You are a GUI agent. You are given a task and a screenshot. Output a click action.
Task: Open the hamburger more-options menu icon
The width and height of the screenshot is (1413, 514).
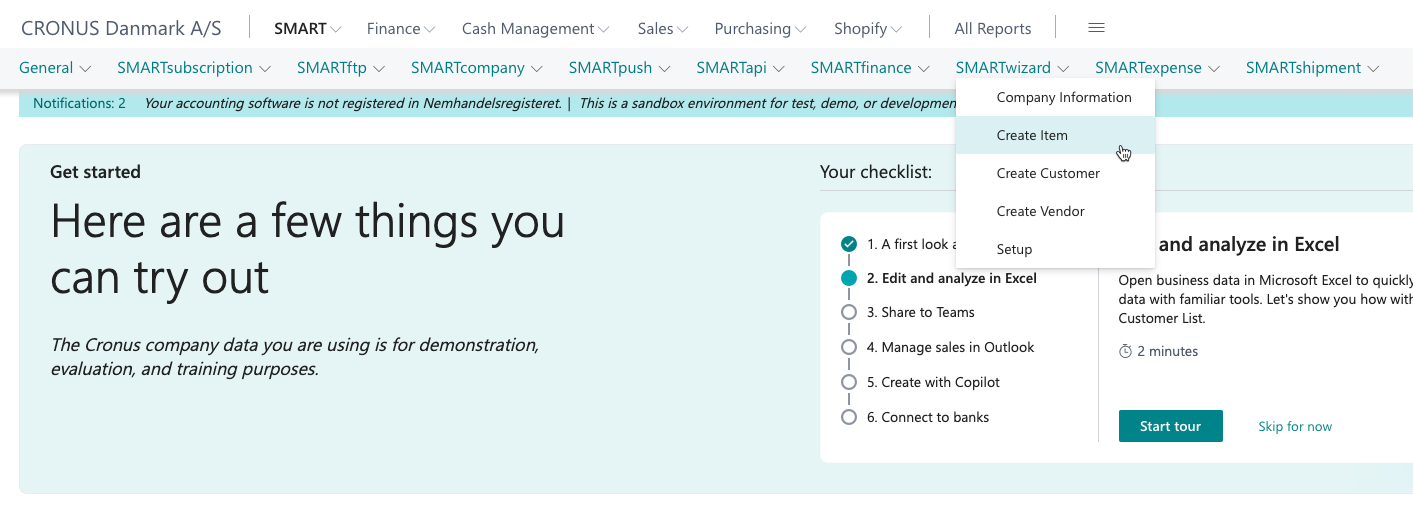(x=1096, y=28)
